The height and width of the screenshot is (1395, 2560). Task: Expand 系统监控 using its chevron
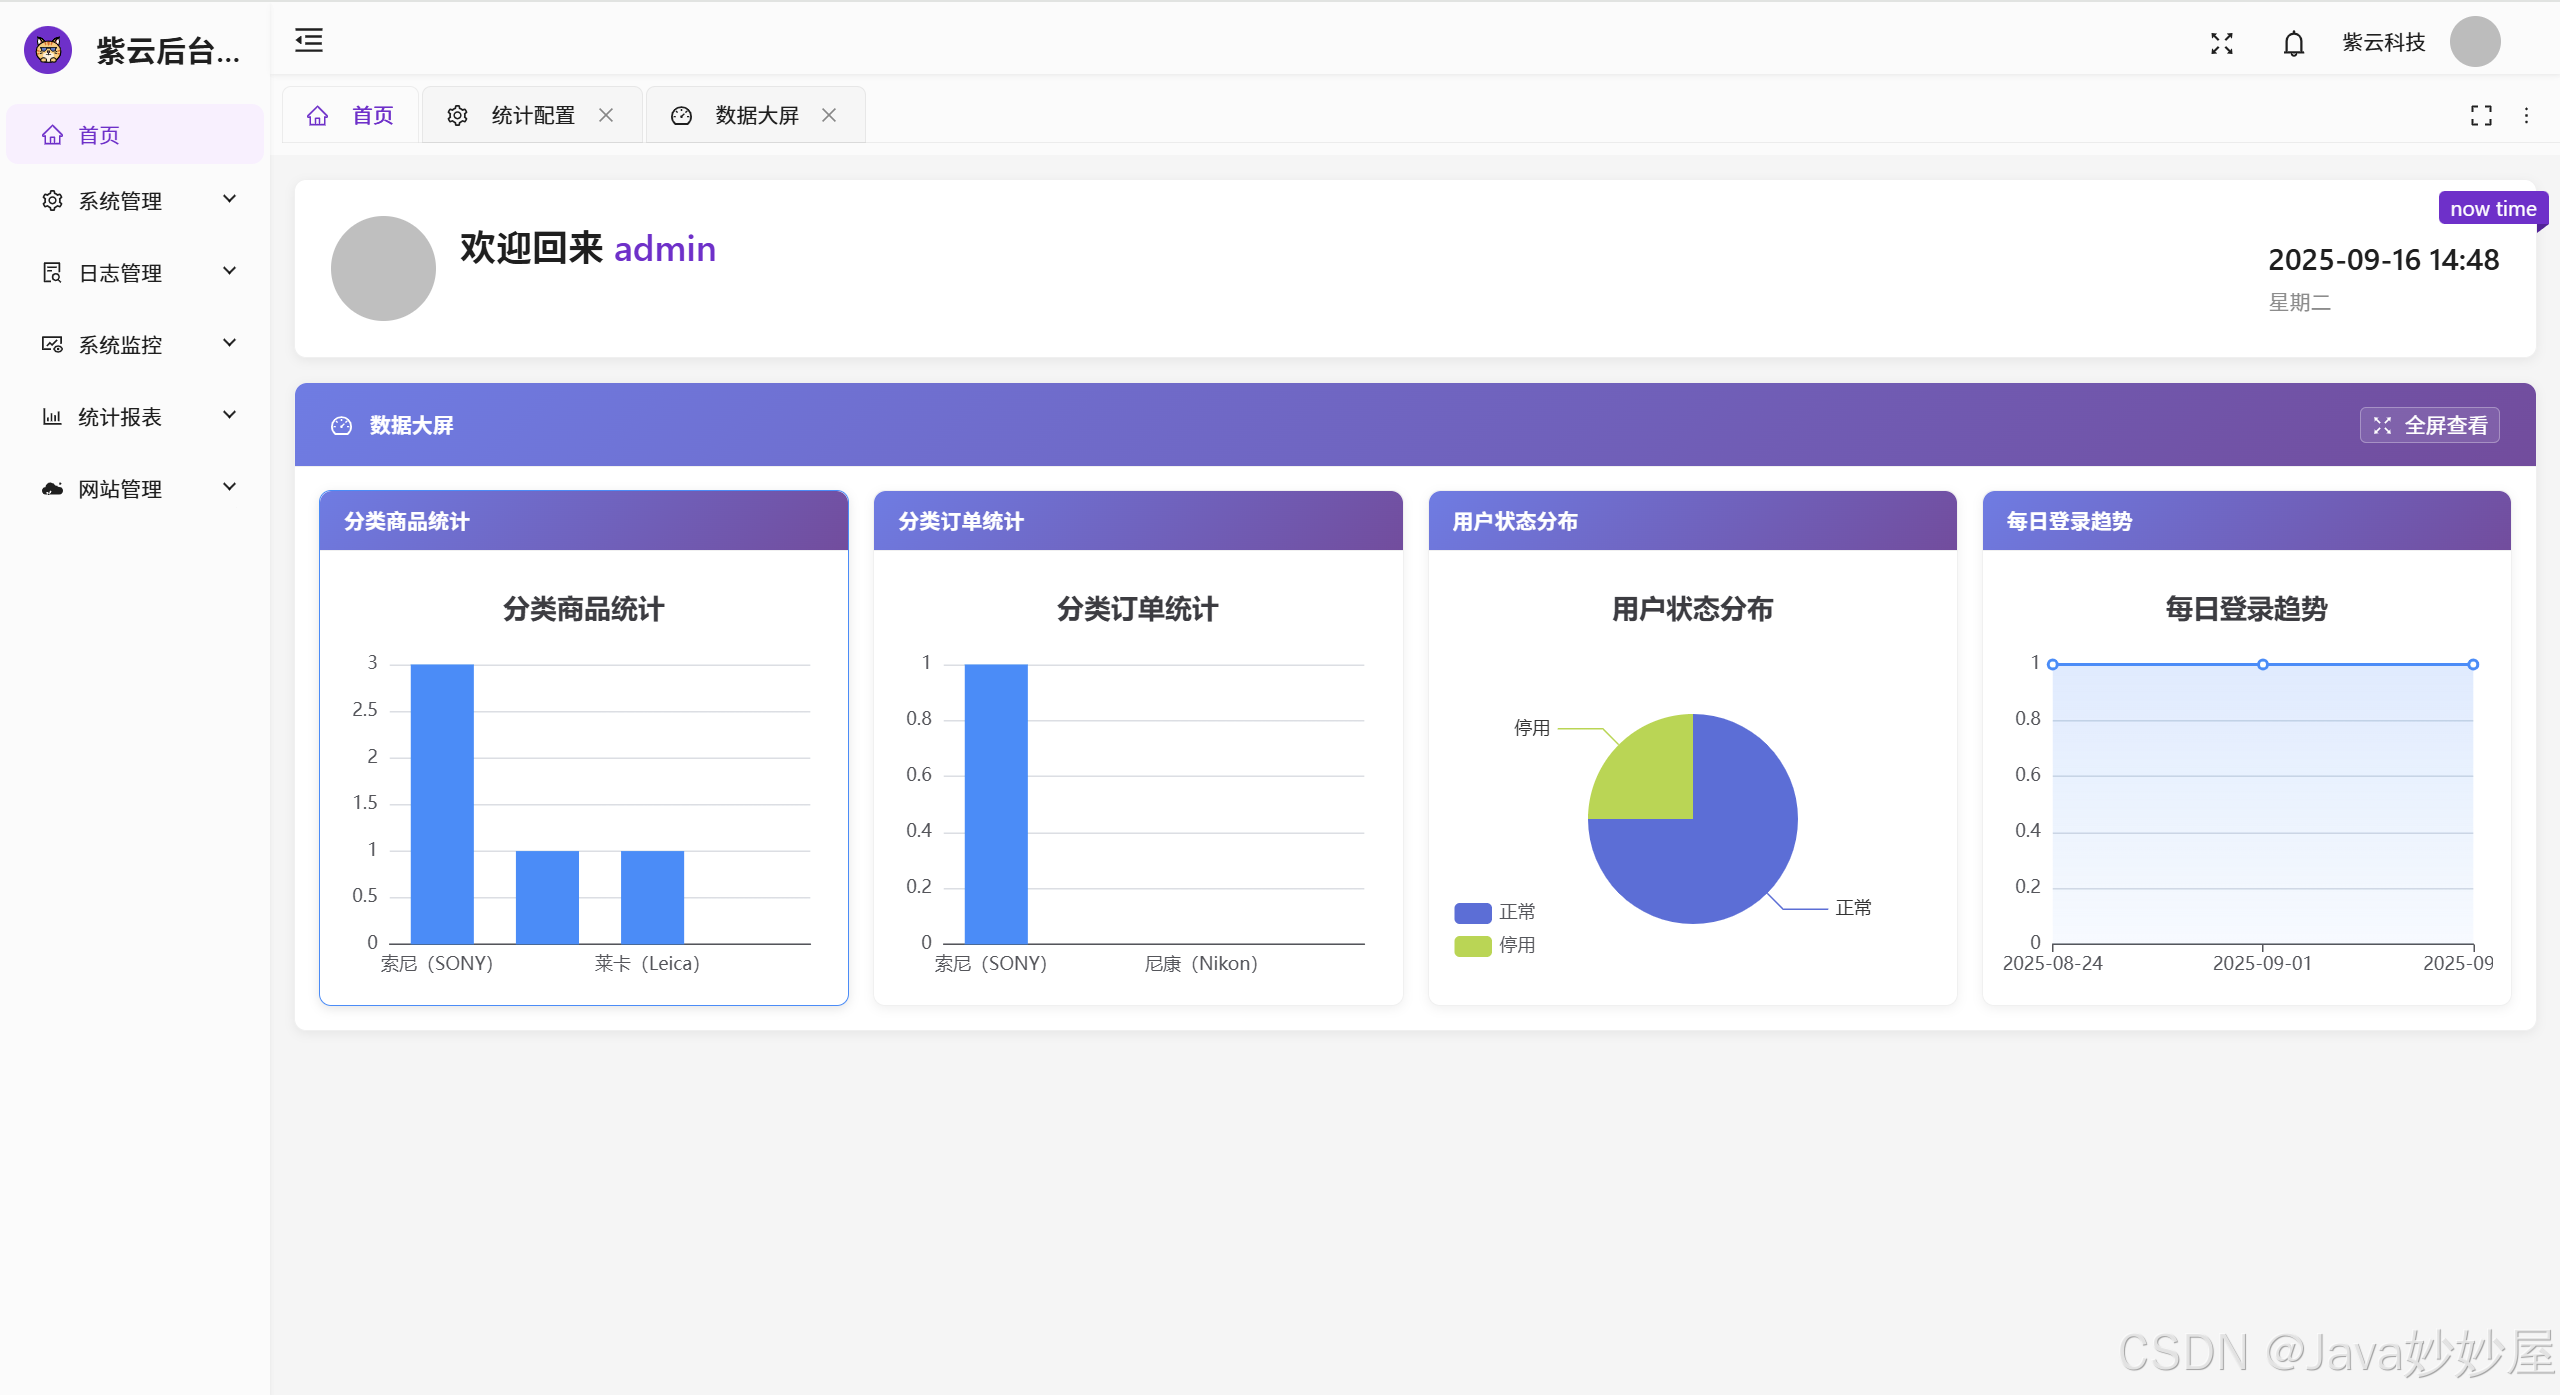tap(229, 343)
